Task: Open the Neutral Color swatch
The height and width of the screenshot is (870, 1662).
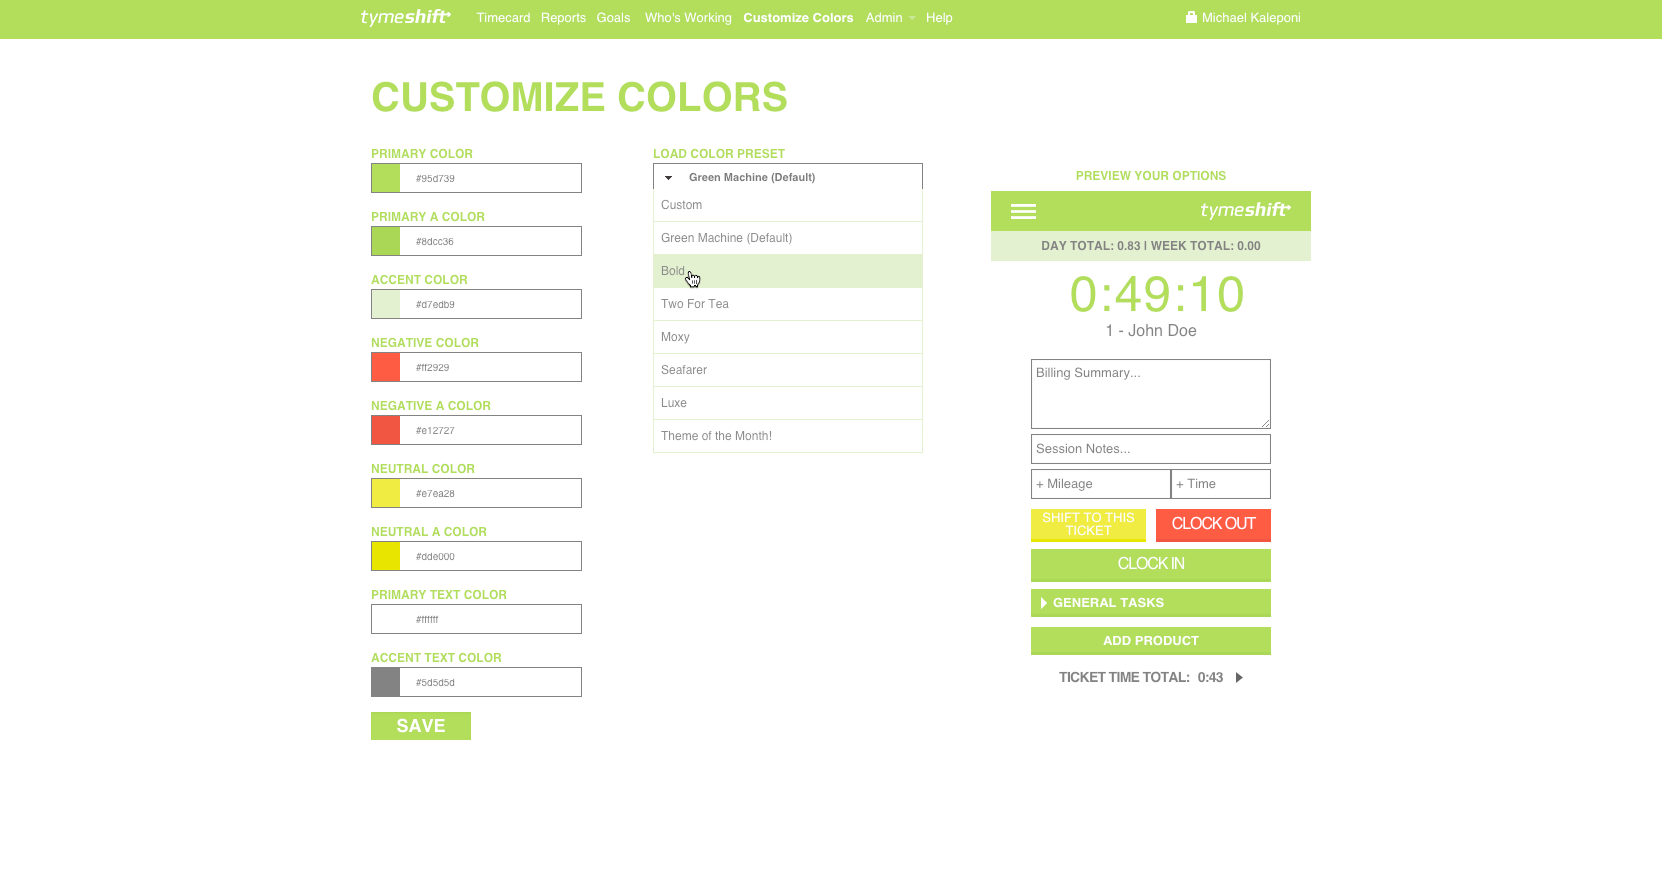Action: pos(386,493)
